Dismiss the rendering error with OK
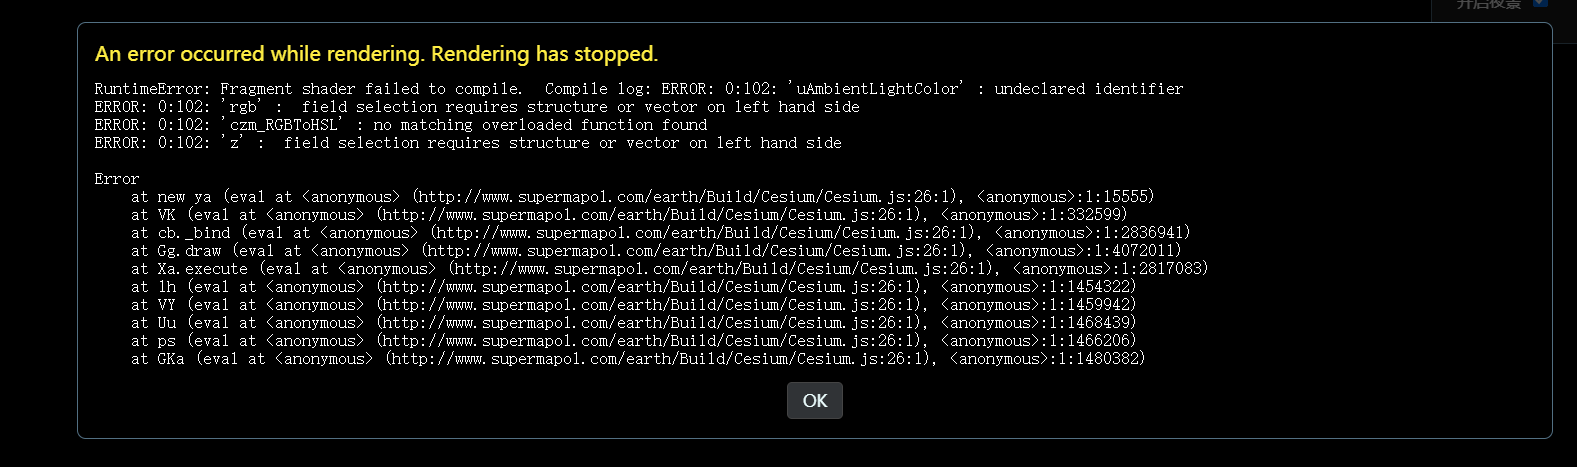Viewport: 1577px width, 467px height. click(x=814, y=400)
